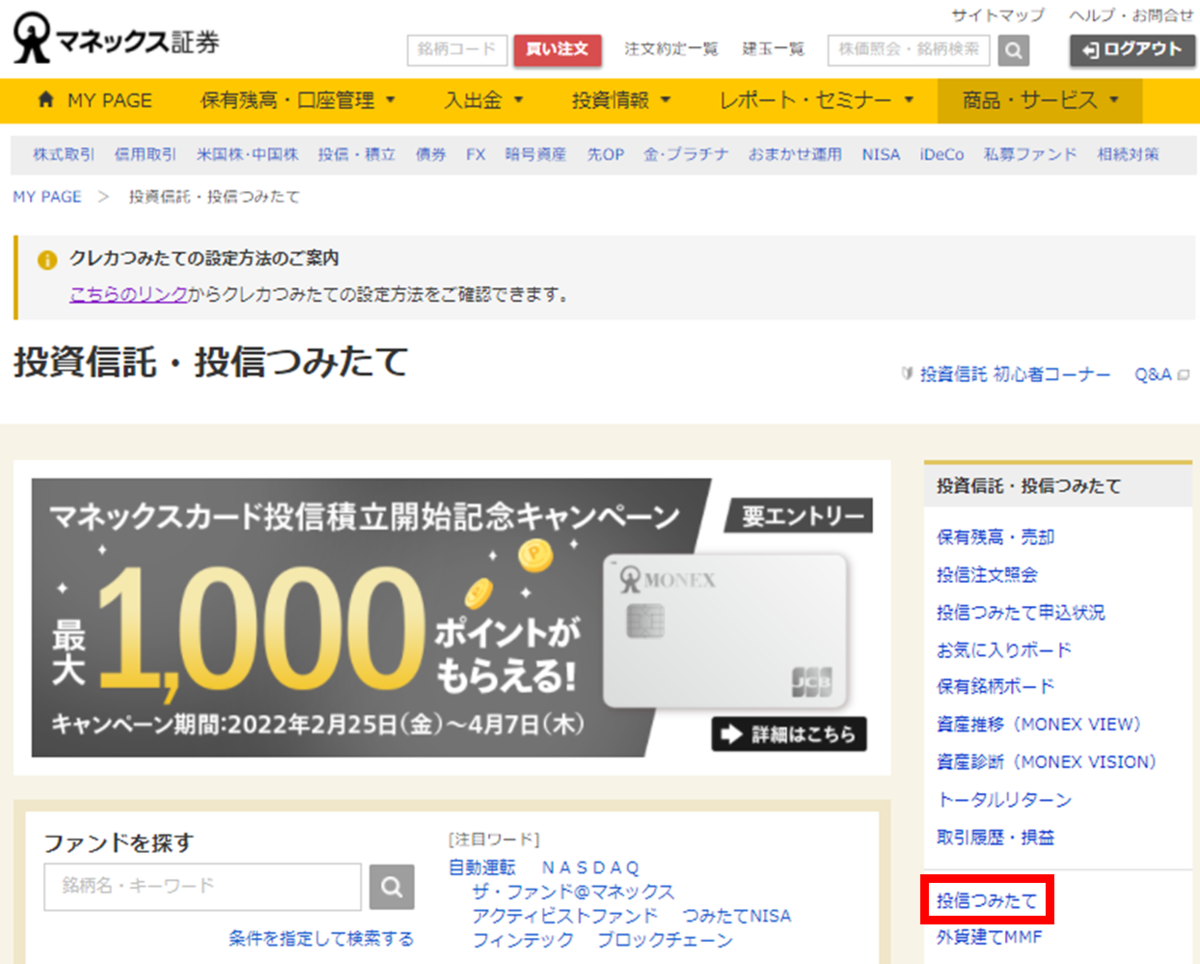Image resolution: width=1200 pixels, height=964 pixels.
Task: Open 外貨建てMMF sidebar link
Action: click(989, 938)
